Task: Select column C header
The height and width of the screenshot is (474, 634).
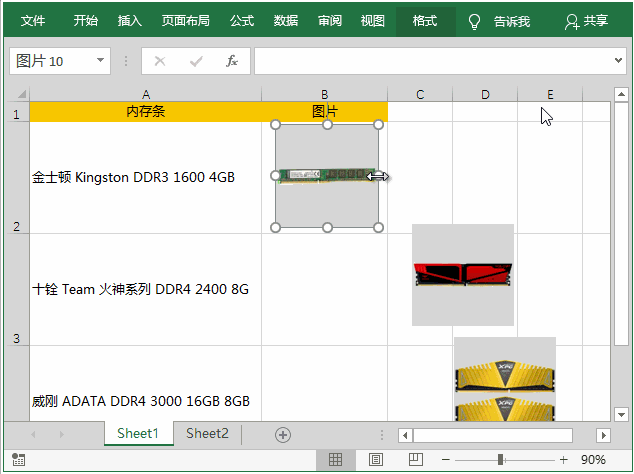Action: click(x=420, y=95)
